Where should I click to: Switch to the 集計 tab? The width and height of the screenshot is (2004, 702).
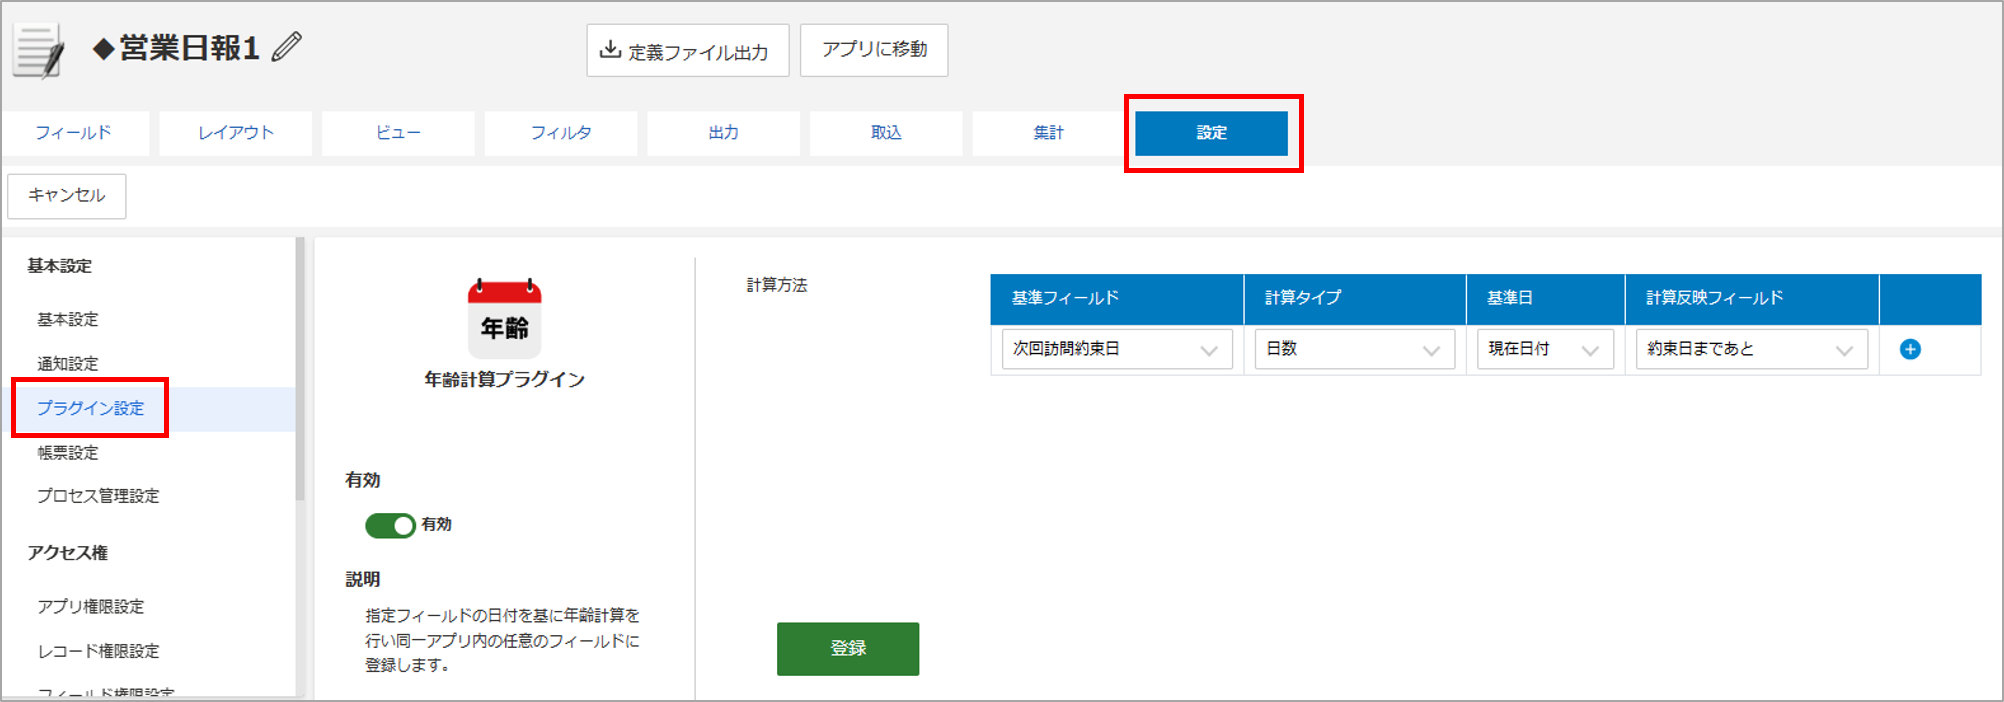pos(1049,133)
